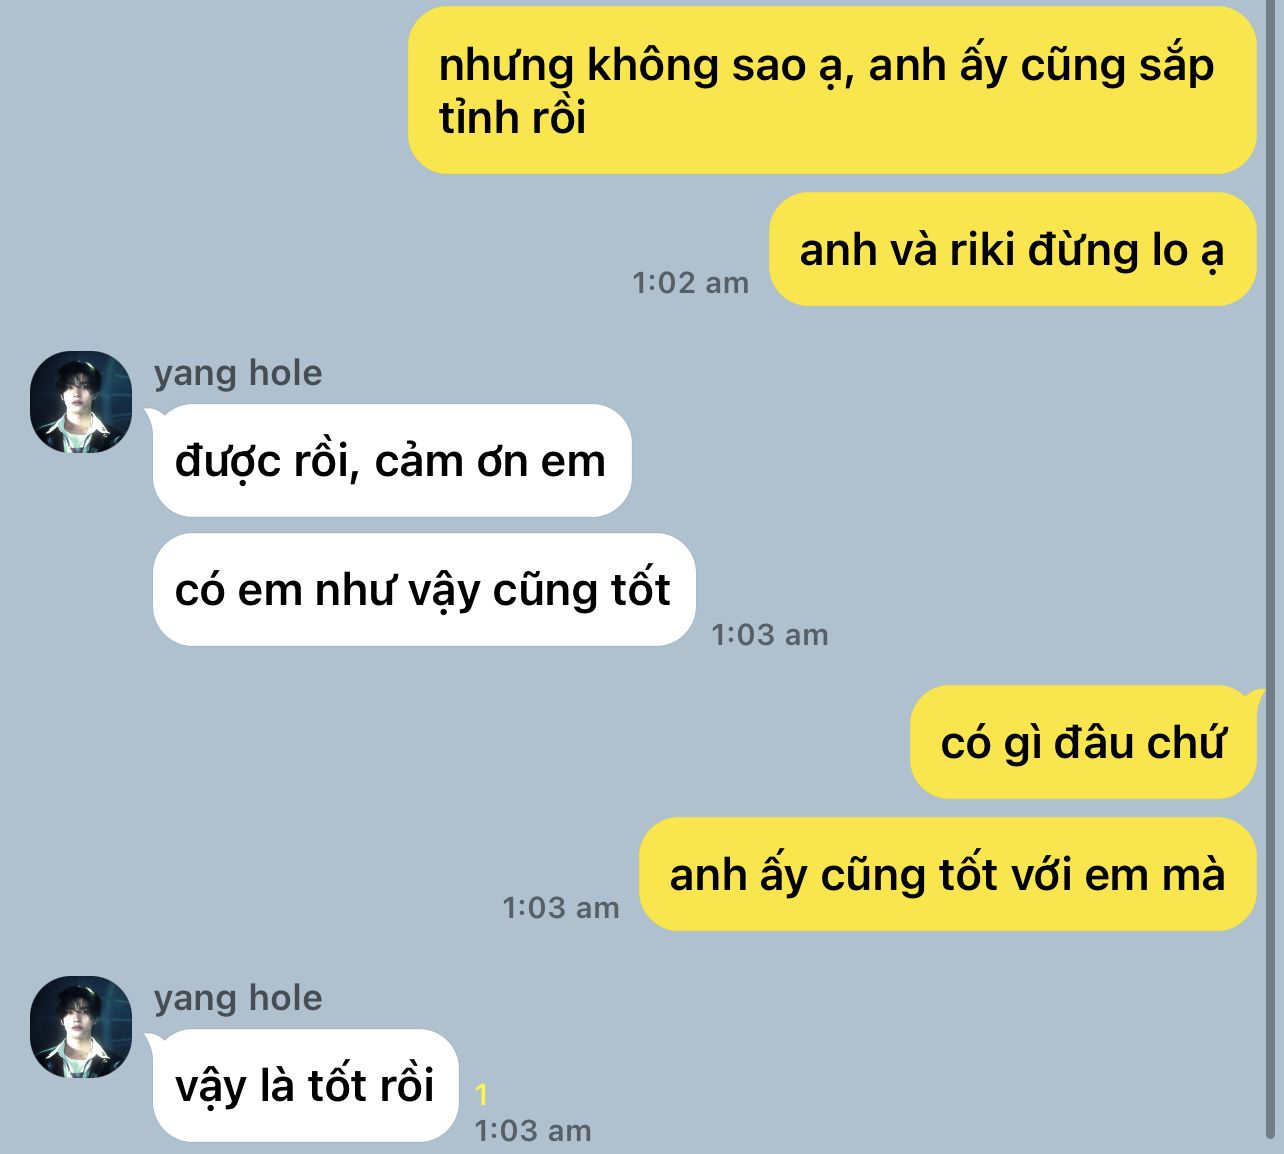Open yang hole's avatar beside "vậy là tốt rồi"
The image size is (1284, 1154).
(x=81, y=1027)
